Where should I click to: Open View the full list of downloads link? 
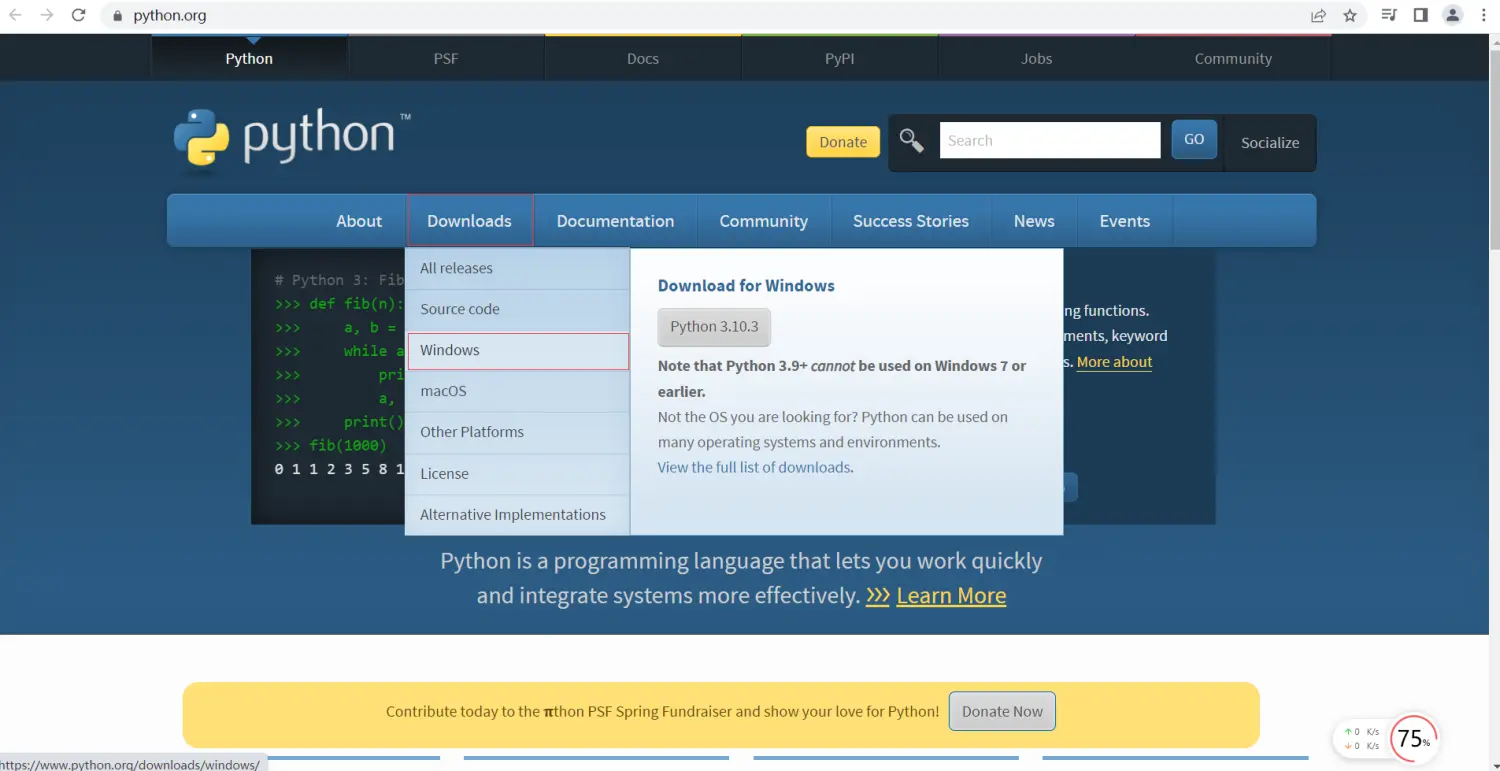pyautogui.click(x=754, y=467)
